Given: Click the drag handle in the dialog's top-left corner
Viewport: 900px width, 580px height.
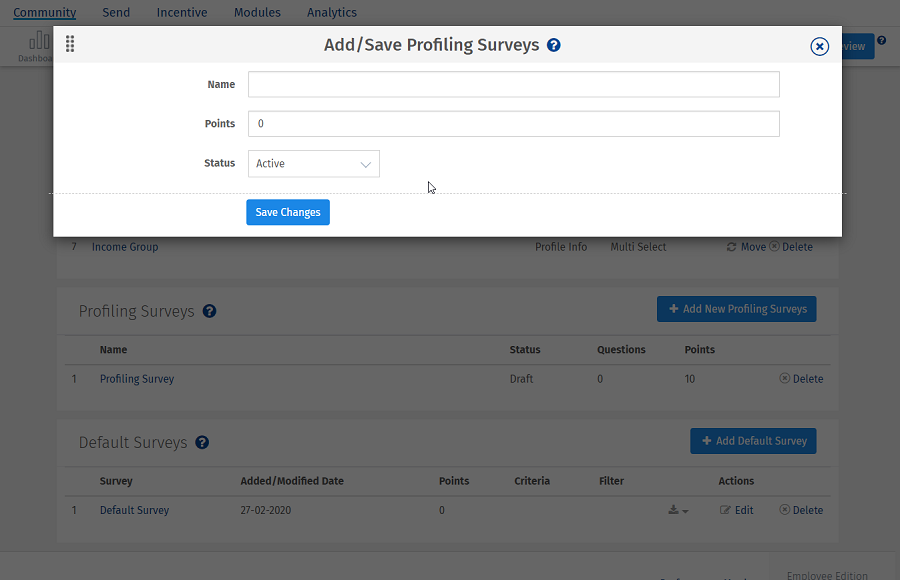Looking at the screenshot, I should click(69, 44).
